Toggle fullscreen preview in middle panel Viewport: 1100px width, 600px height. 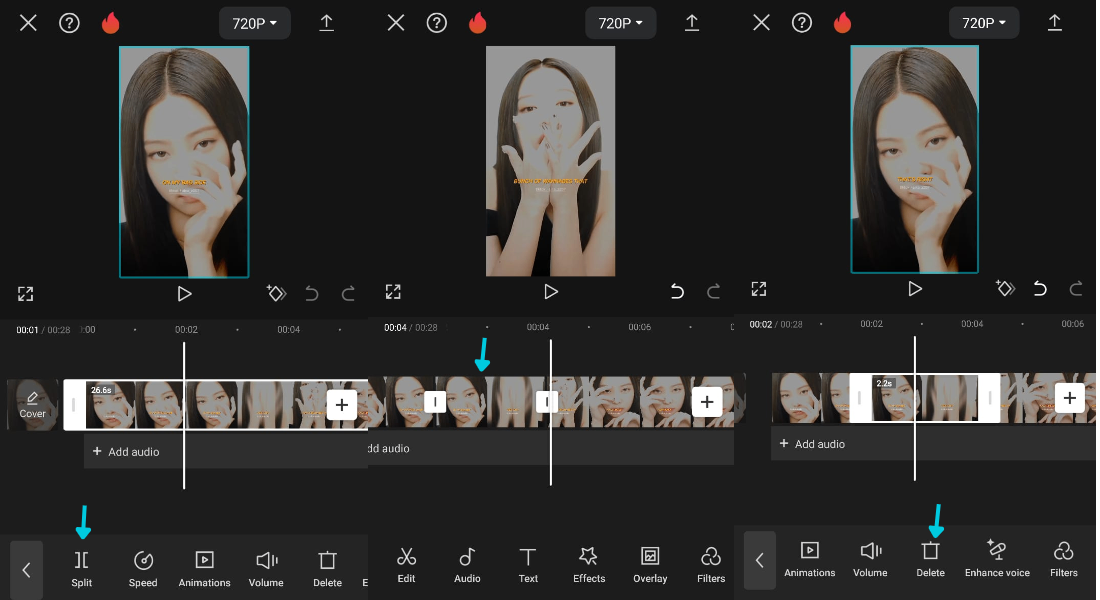click(x=393, y=292)
